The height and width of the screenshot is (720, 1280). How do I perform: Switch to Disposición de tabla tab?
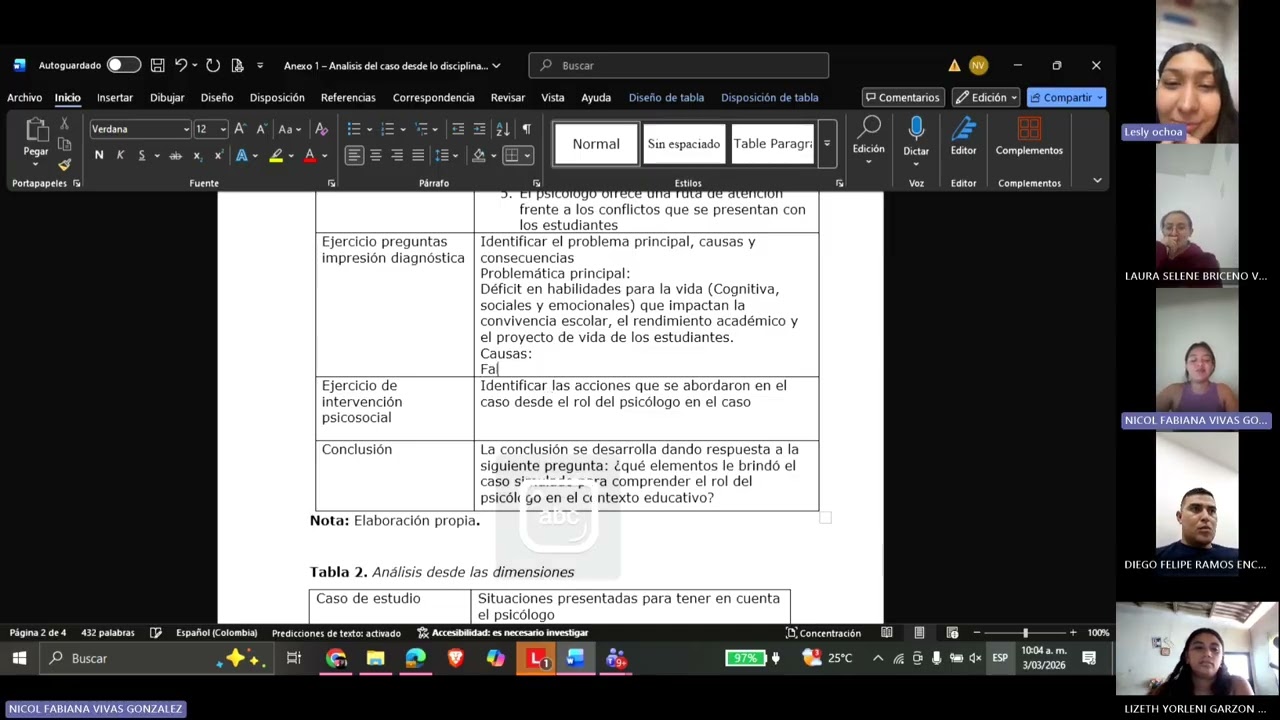coord(770,97)
